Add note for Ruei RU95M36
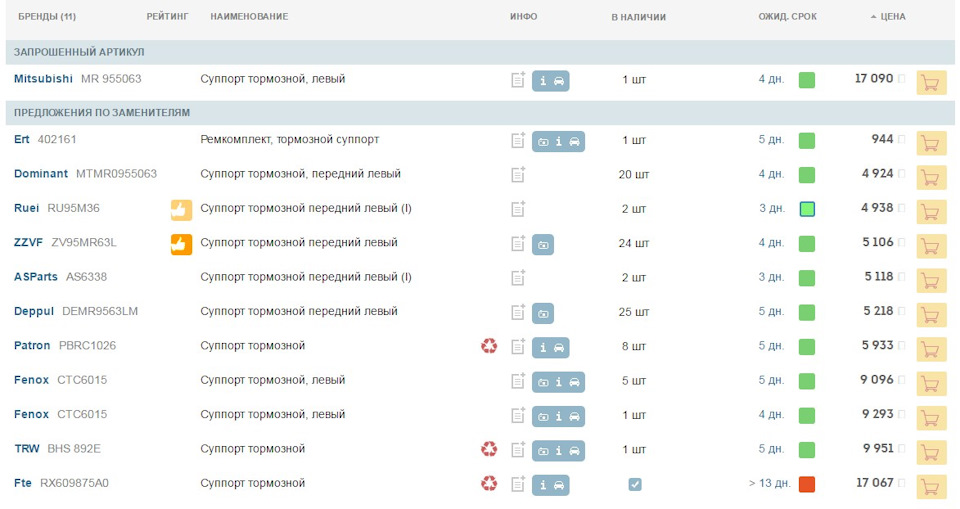Viewport: 960px width, 509px height. pos(518,209)
